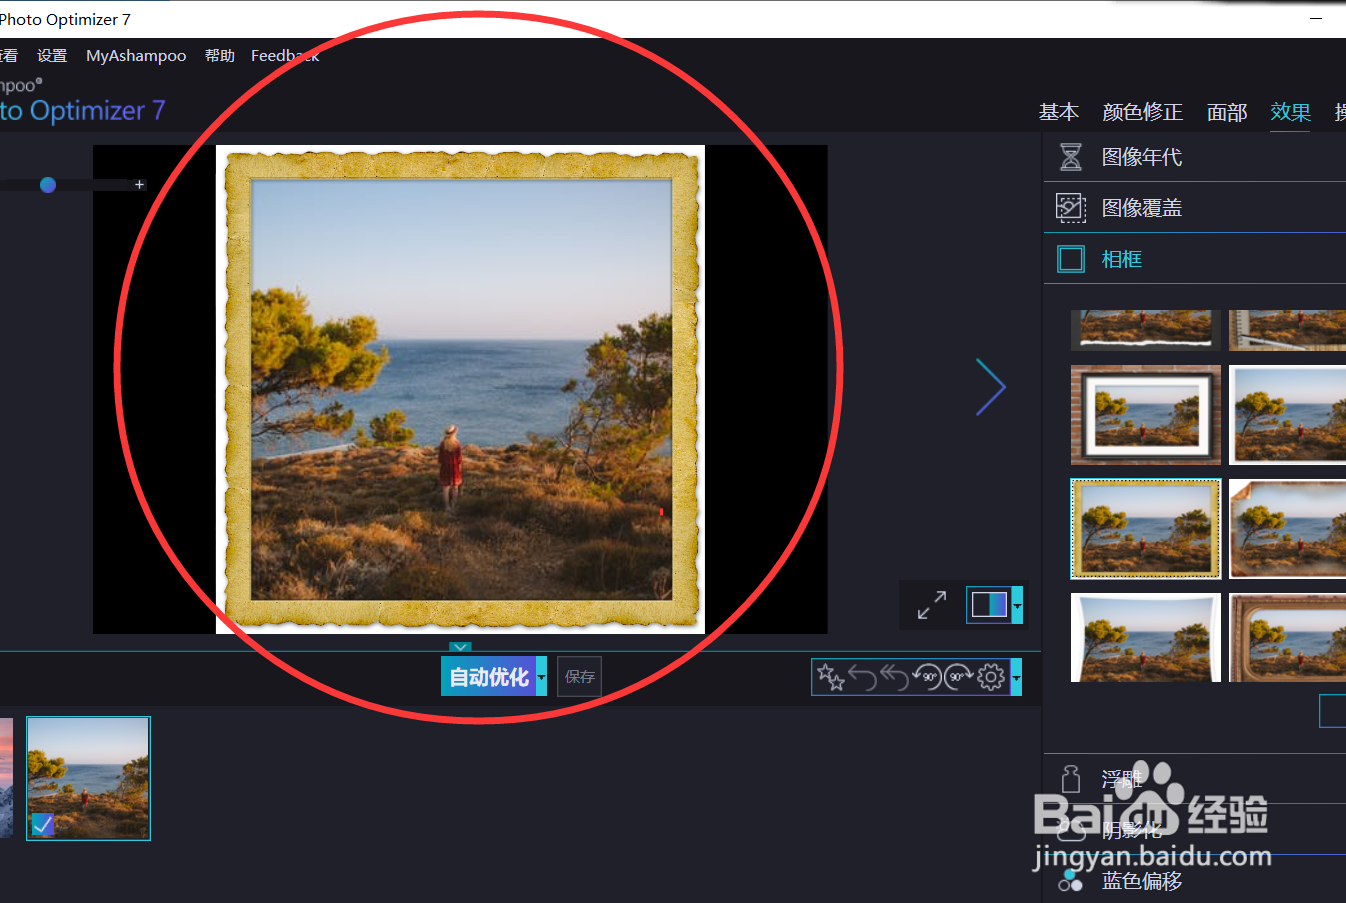Toggle the checkbox on the coastal thumbnail
This screenshot has height=903, width=1346.
click(42, 824)
